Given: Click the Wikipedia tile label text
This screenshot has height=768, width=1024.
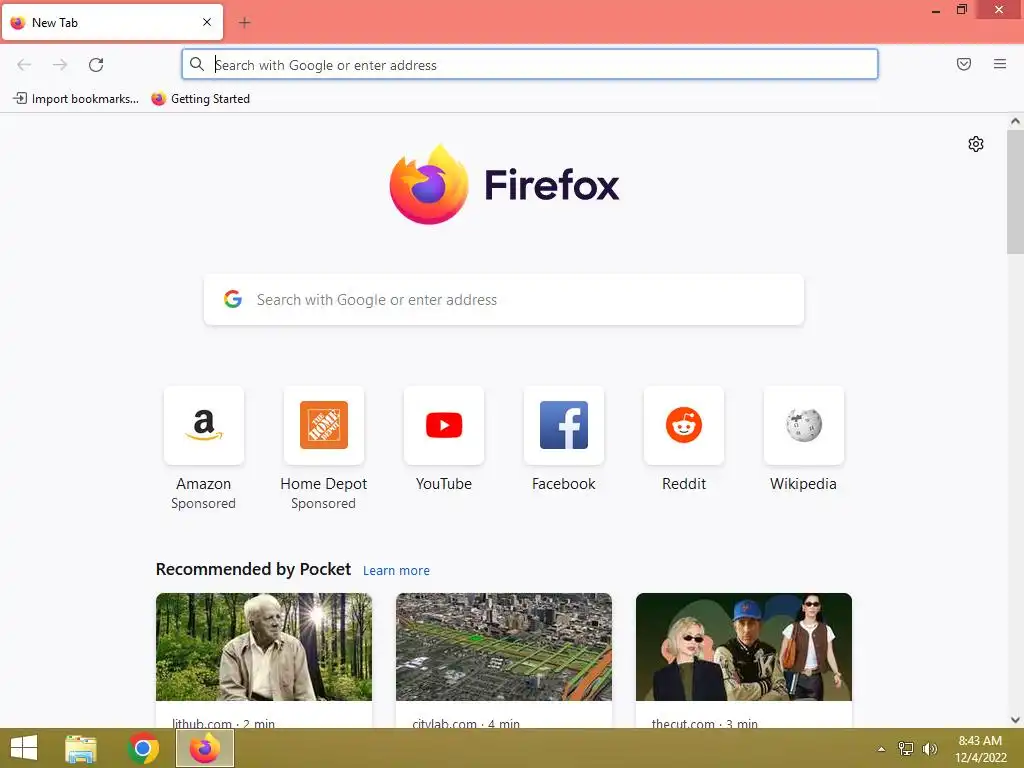Looking at the screenshot, I should [x=803, y=484].
